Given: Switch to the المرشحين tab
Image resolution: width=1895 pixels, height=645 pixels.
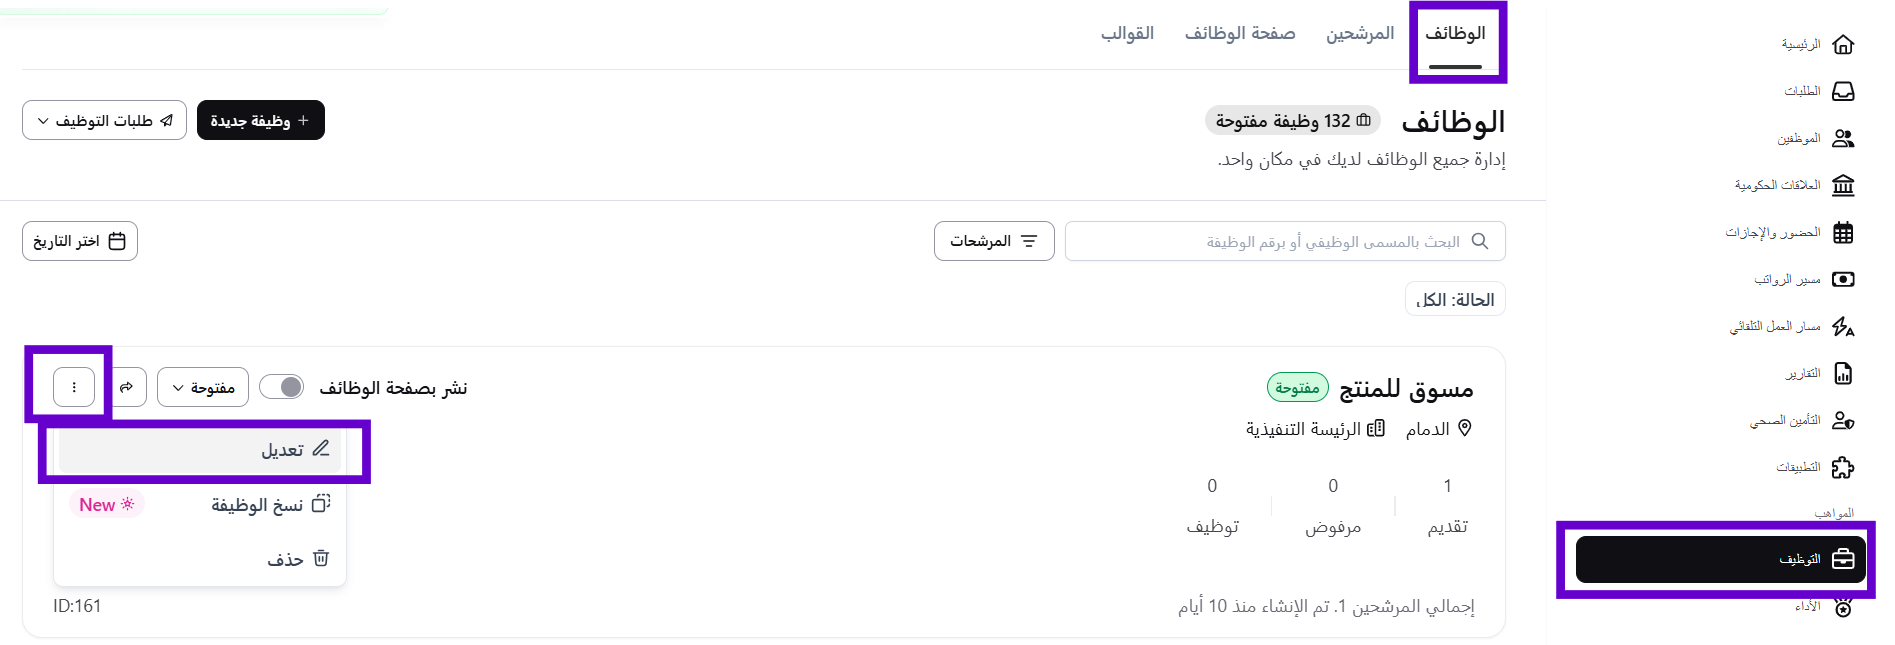Looking at the screenshot, I should (x=1359, y=34).
